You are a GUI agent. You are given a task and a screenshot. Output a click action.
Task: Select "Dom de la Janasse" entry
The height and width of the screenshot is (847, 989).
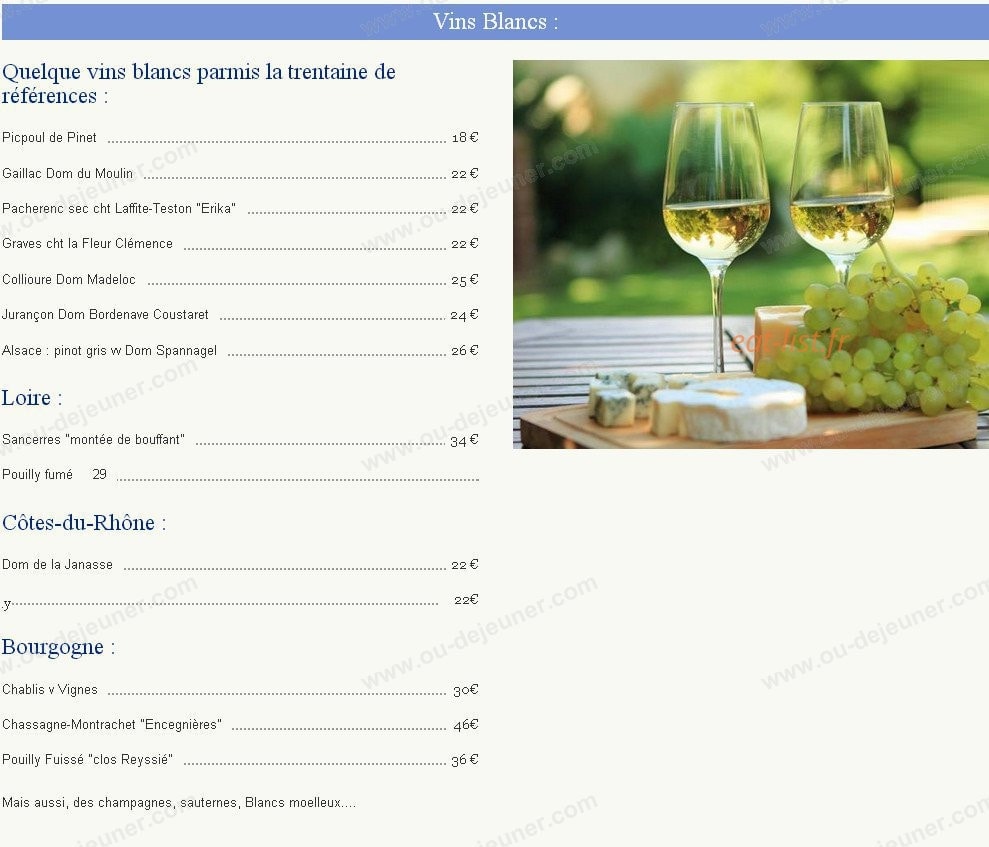coord(57,564)
